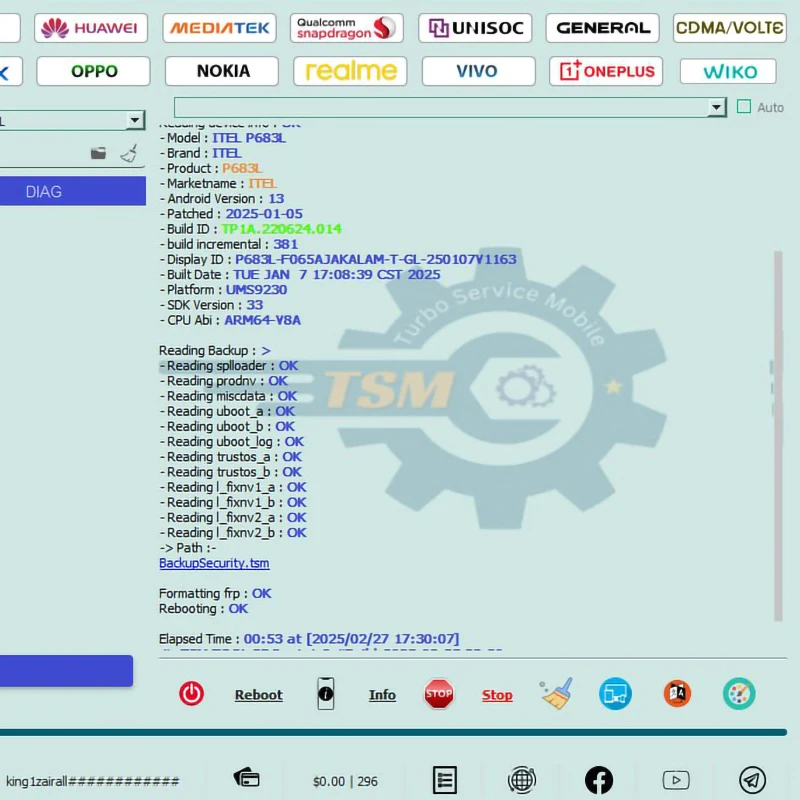800x800 pixels.
Task: Click the Model ITEL P683L line
Action: [x=223, y=138]
